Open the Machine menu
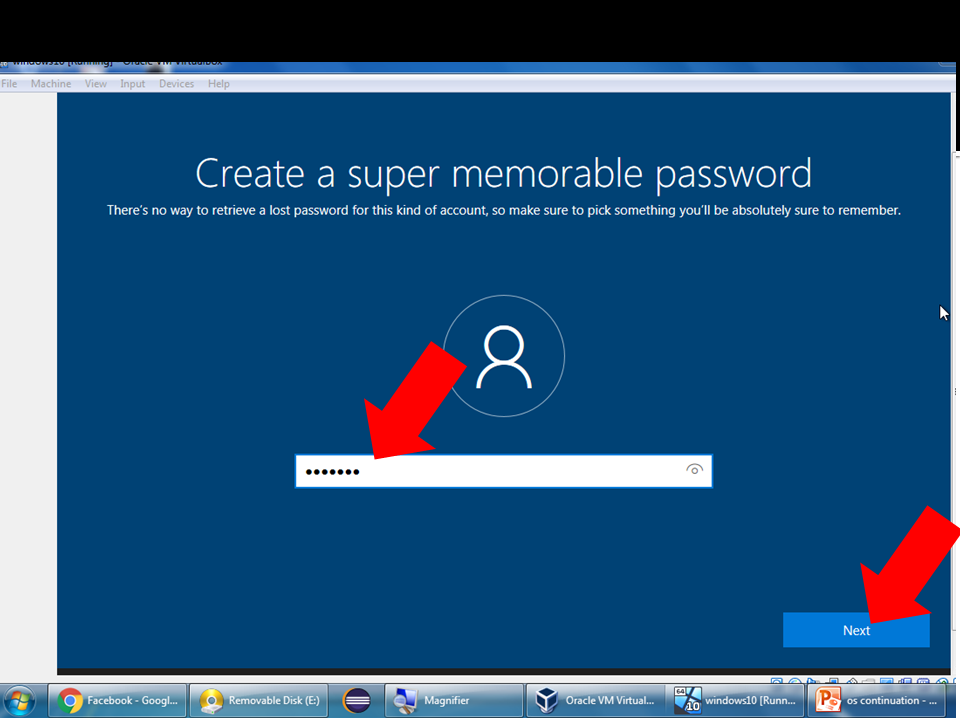960x720 pixels. click(x=51, y=83)
